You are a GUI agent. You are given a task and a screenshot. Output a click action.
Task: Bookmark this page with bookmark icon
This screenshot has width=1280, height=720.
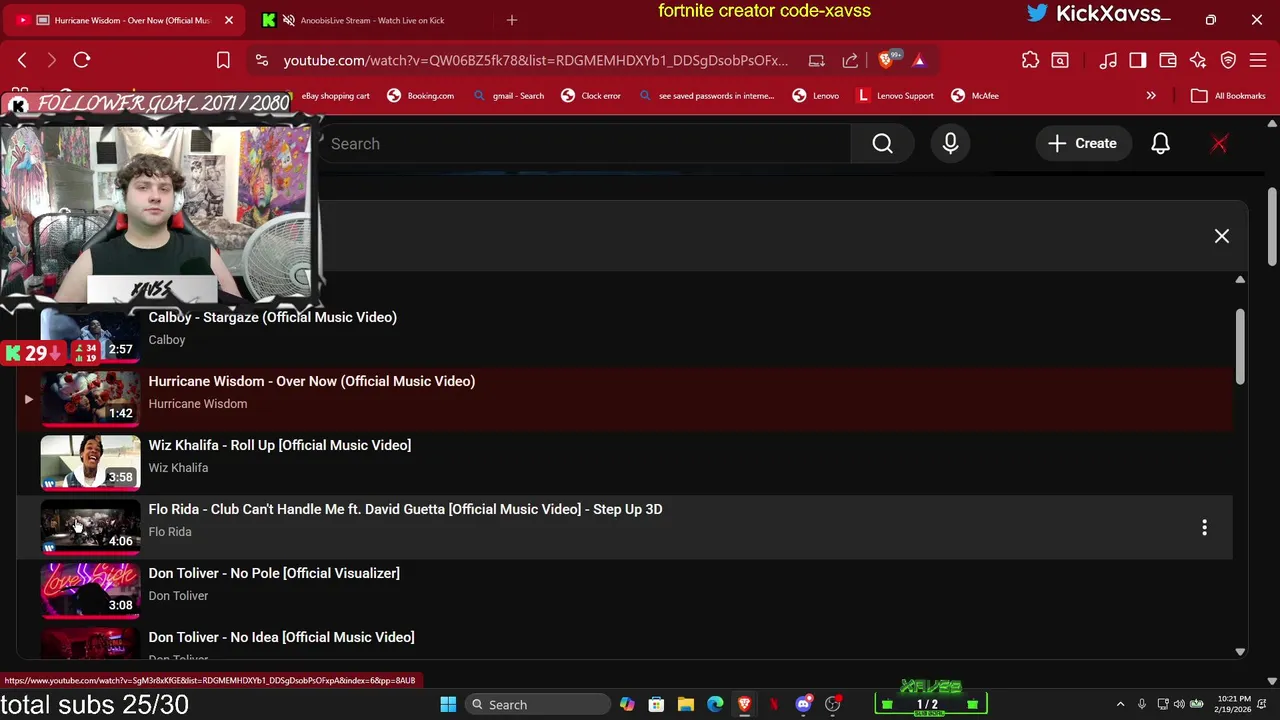click(x=223, y=60)
